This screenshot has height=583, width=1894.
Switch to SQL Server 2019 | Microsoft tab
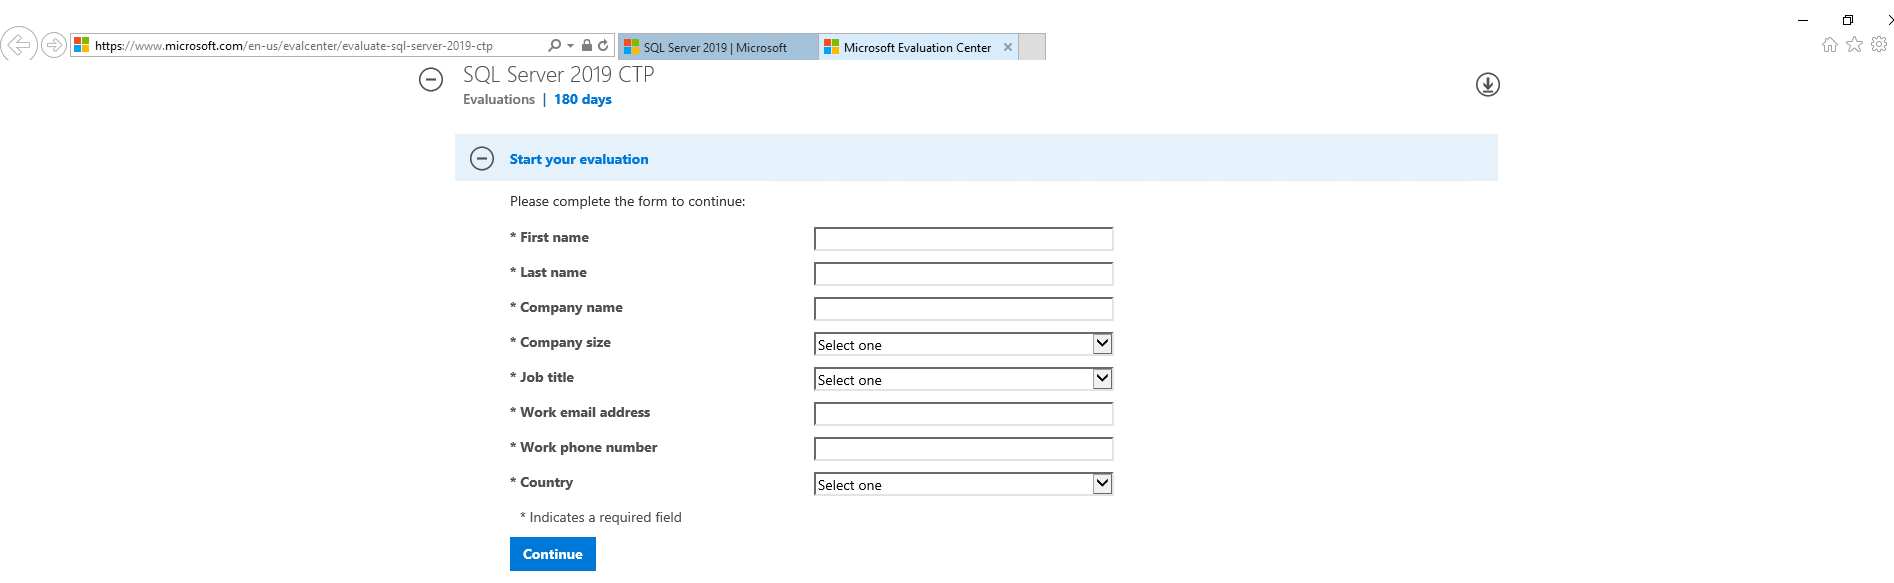(x=718, y=47)
